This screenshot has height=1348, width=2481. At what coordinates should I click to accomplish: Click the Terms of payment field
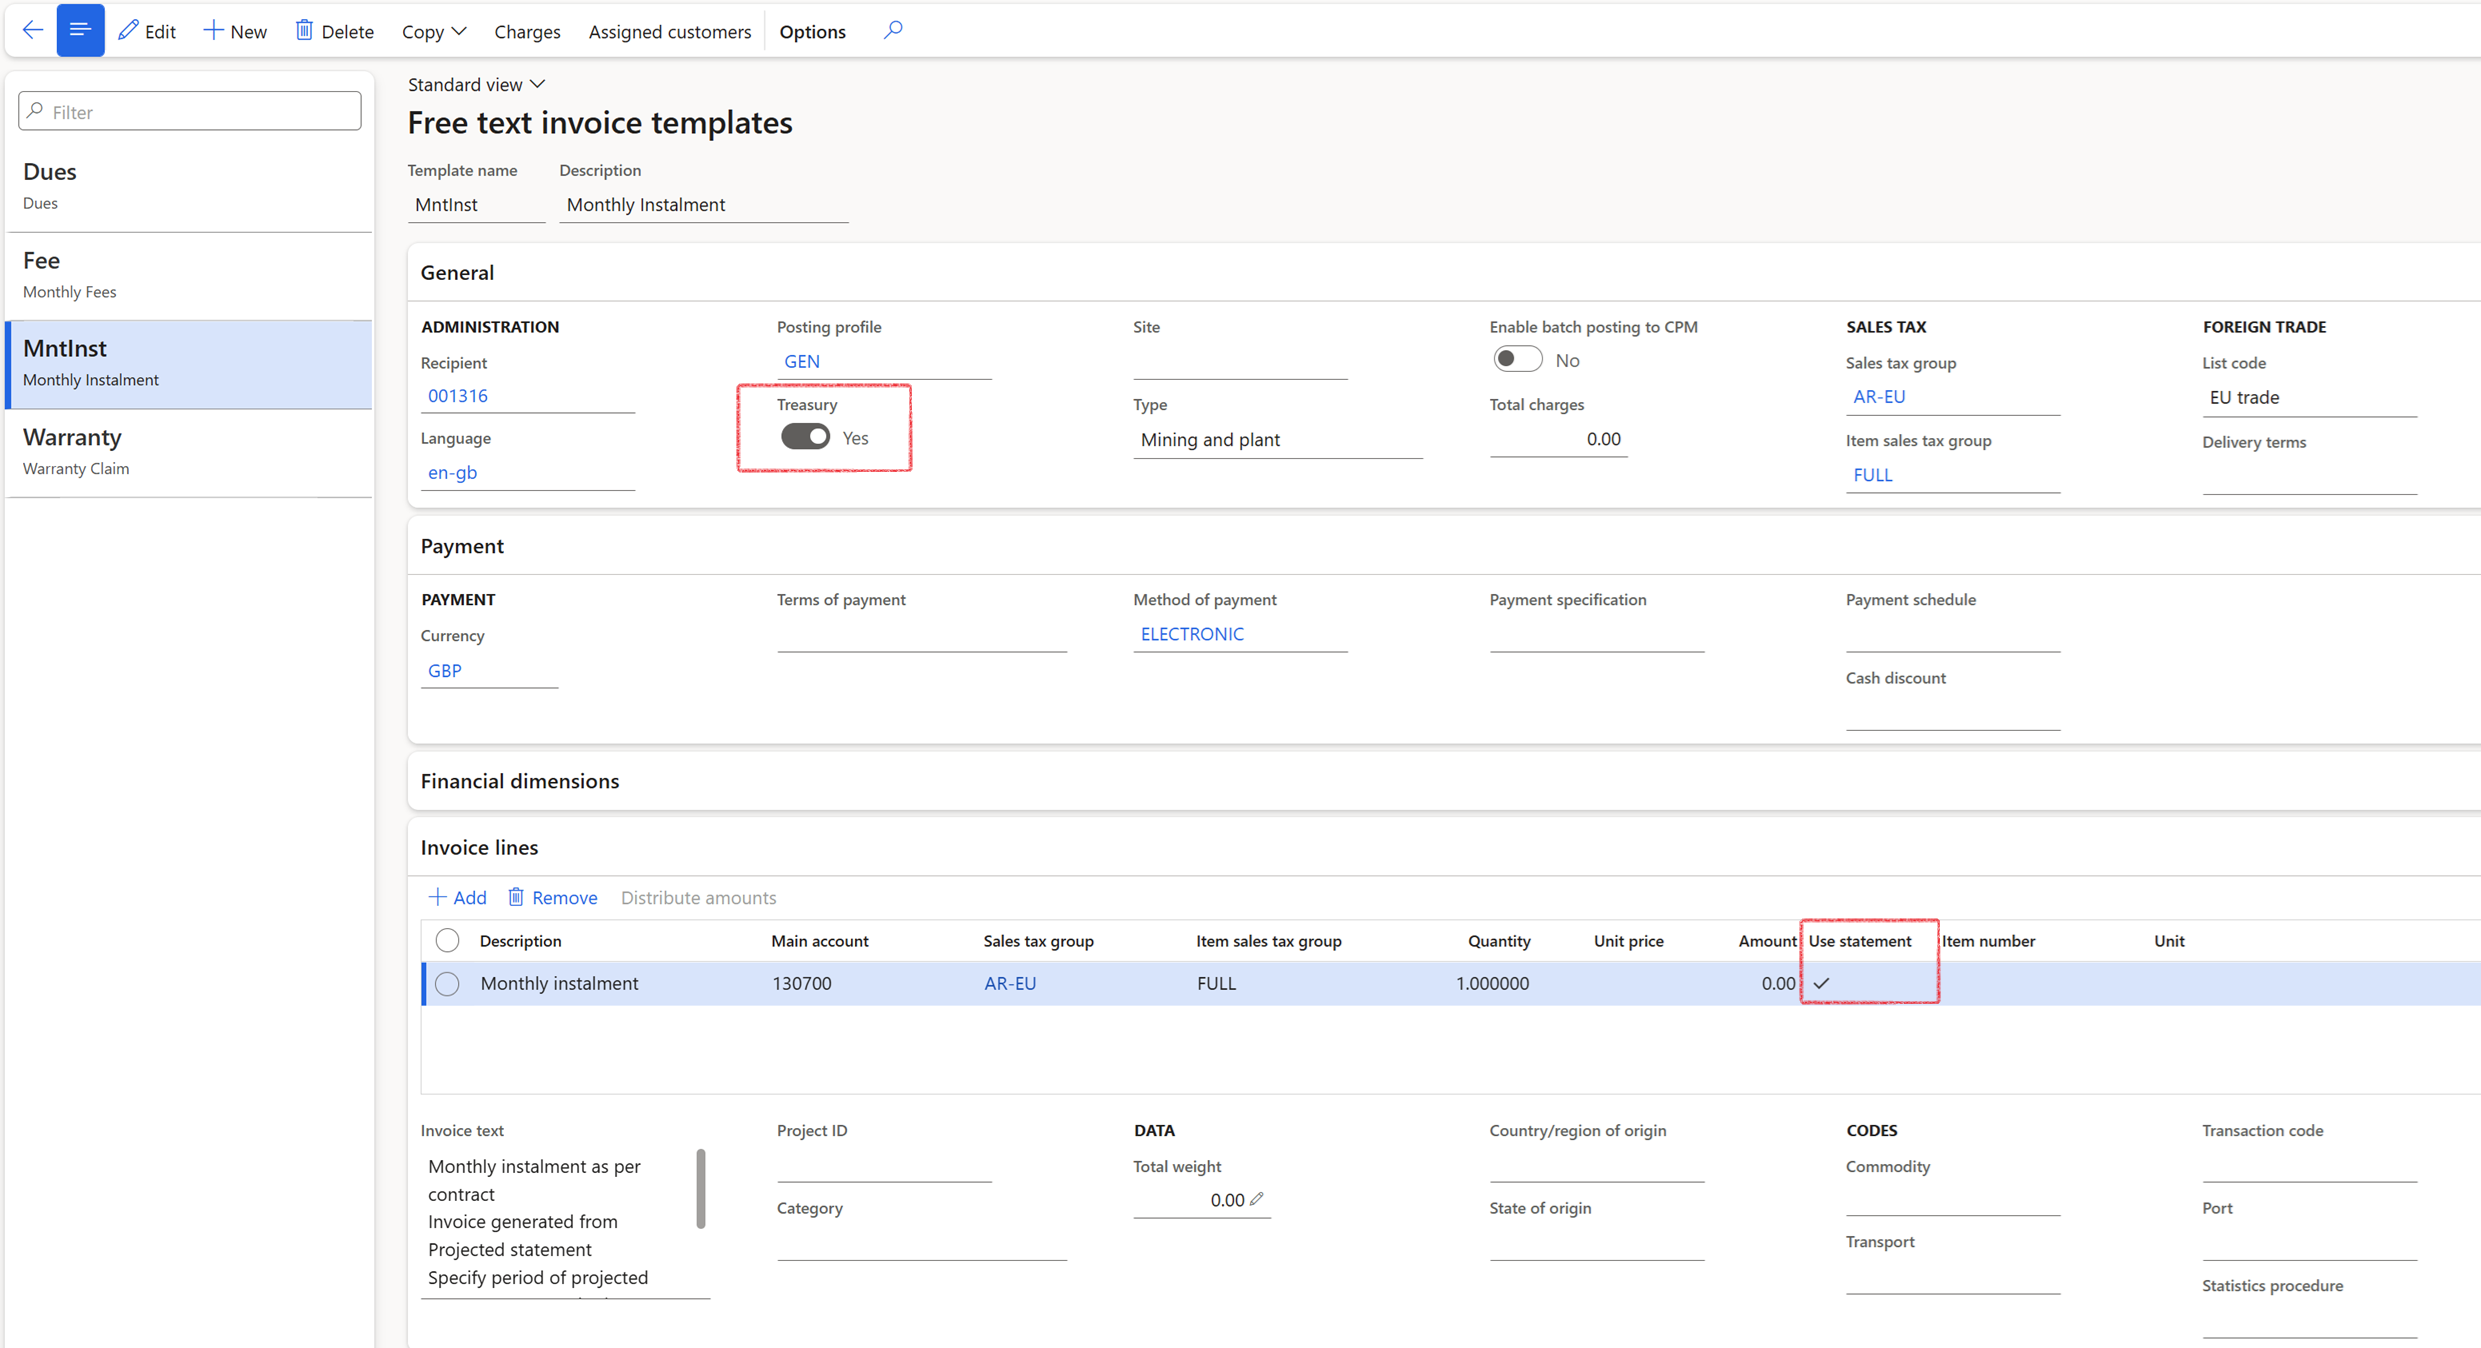point(922,634)
